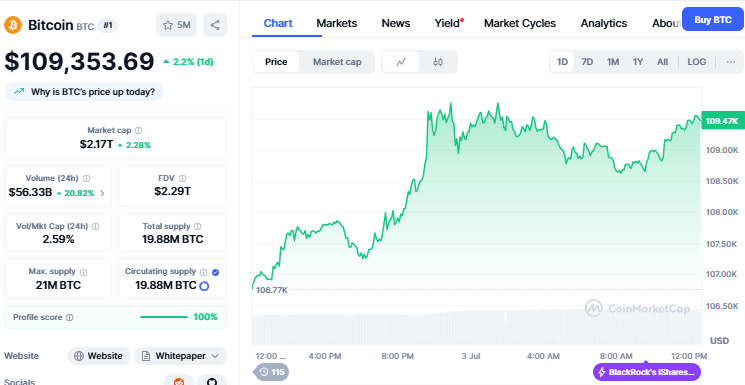Image resolution: width=745 pixels, height=385 pixels.
Task: Expand the Whitepaper dropdown chevron
Action: 215,356
